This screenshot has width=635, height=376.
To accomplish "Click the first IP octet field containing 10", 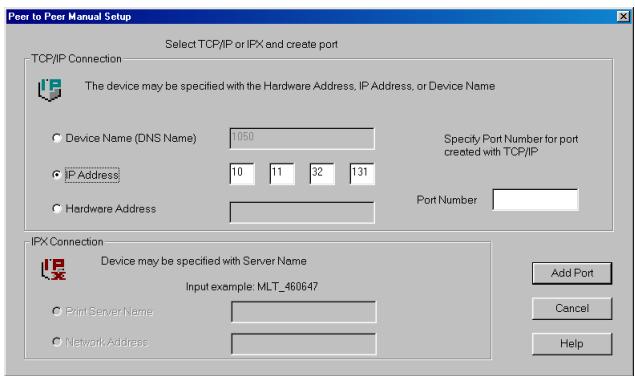I will tap(242, 174).
